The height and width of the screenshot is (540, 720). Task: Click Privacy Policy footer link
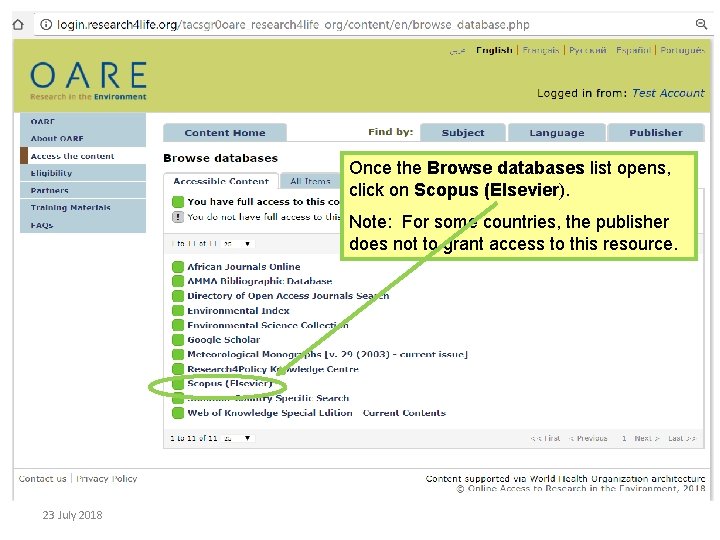pyautogui.click(x=107, y=478)
